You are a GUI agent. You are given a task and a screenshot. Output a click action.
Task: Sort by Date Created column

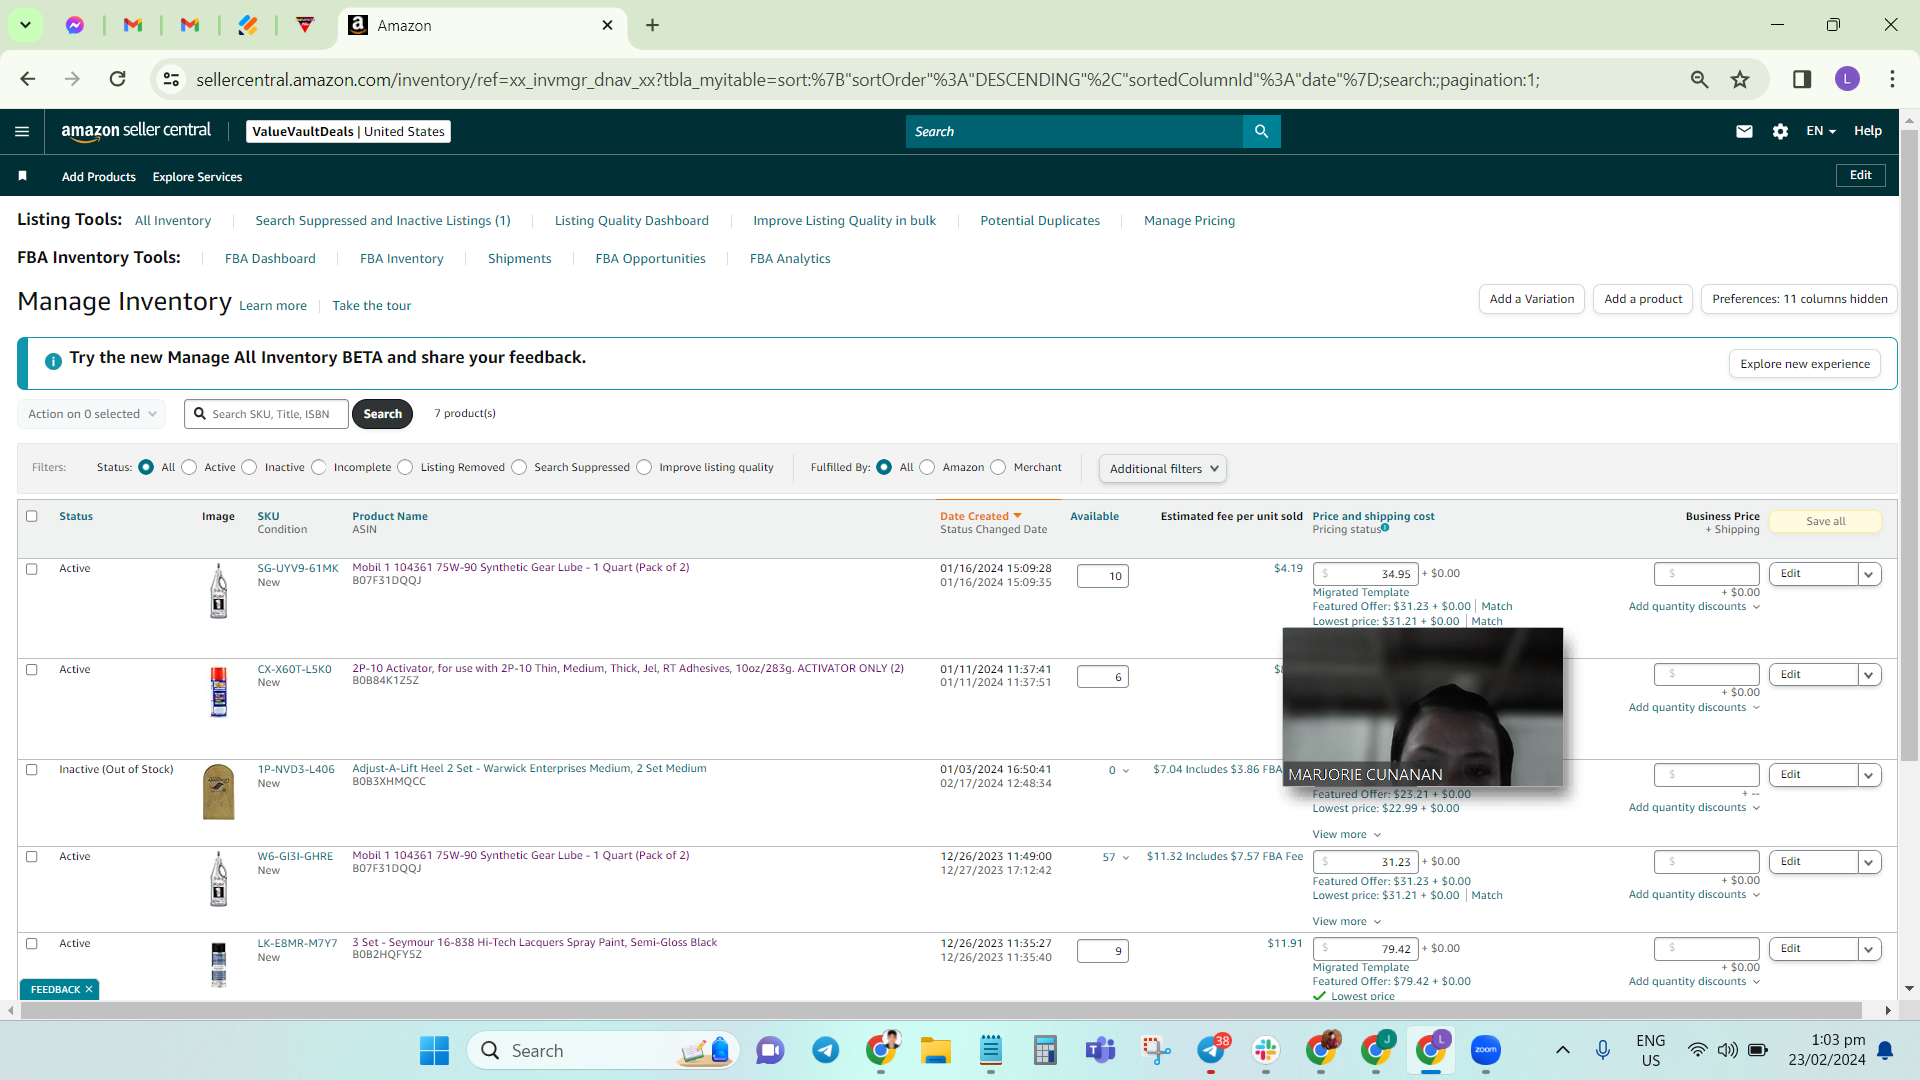[x=980, y=516]
